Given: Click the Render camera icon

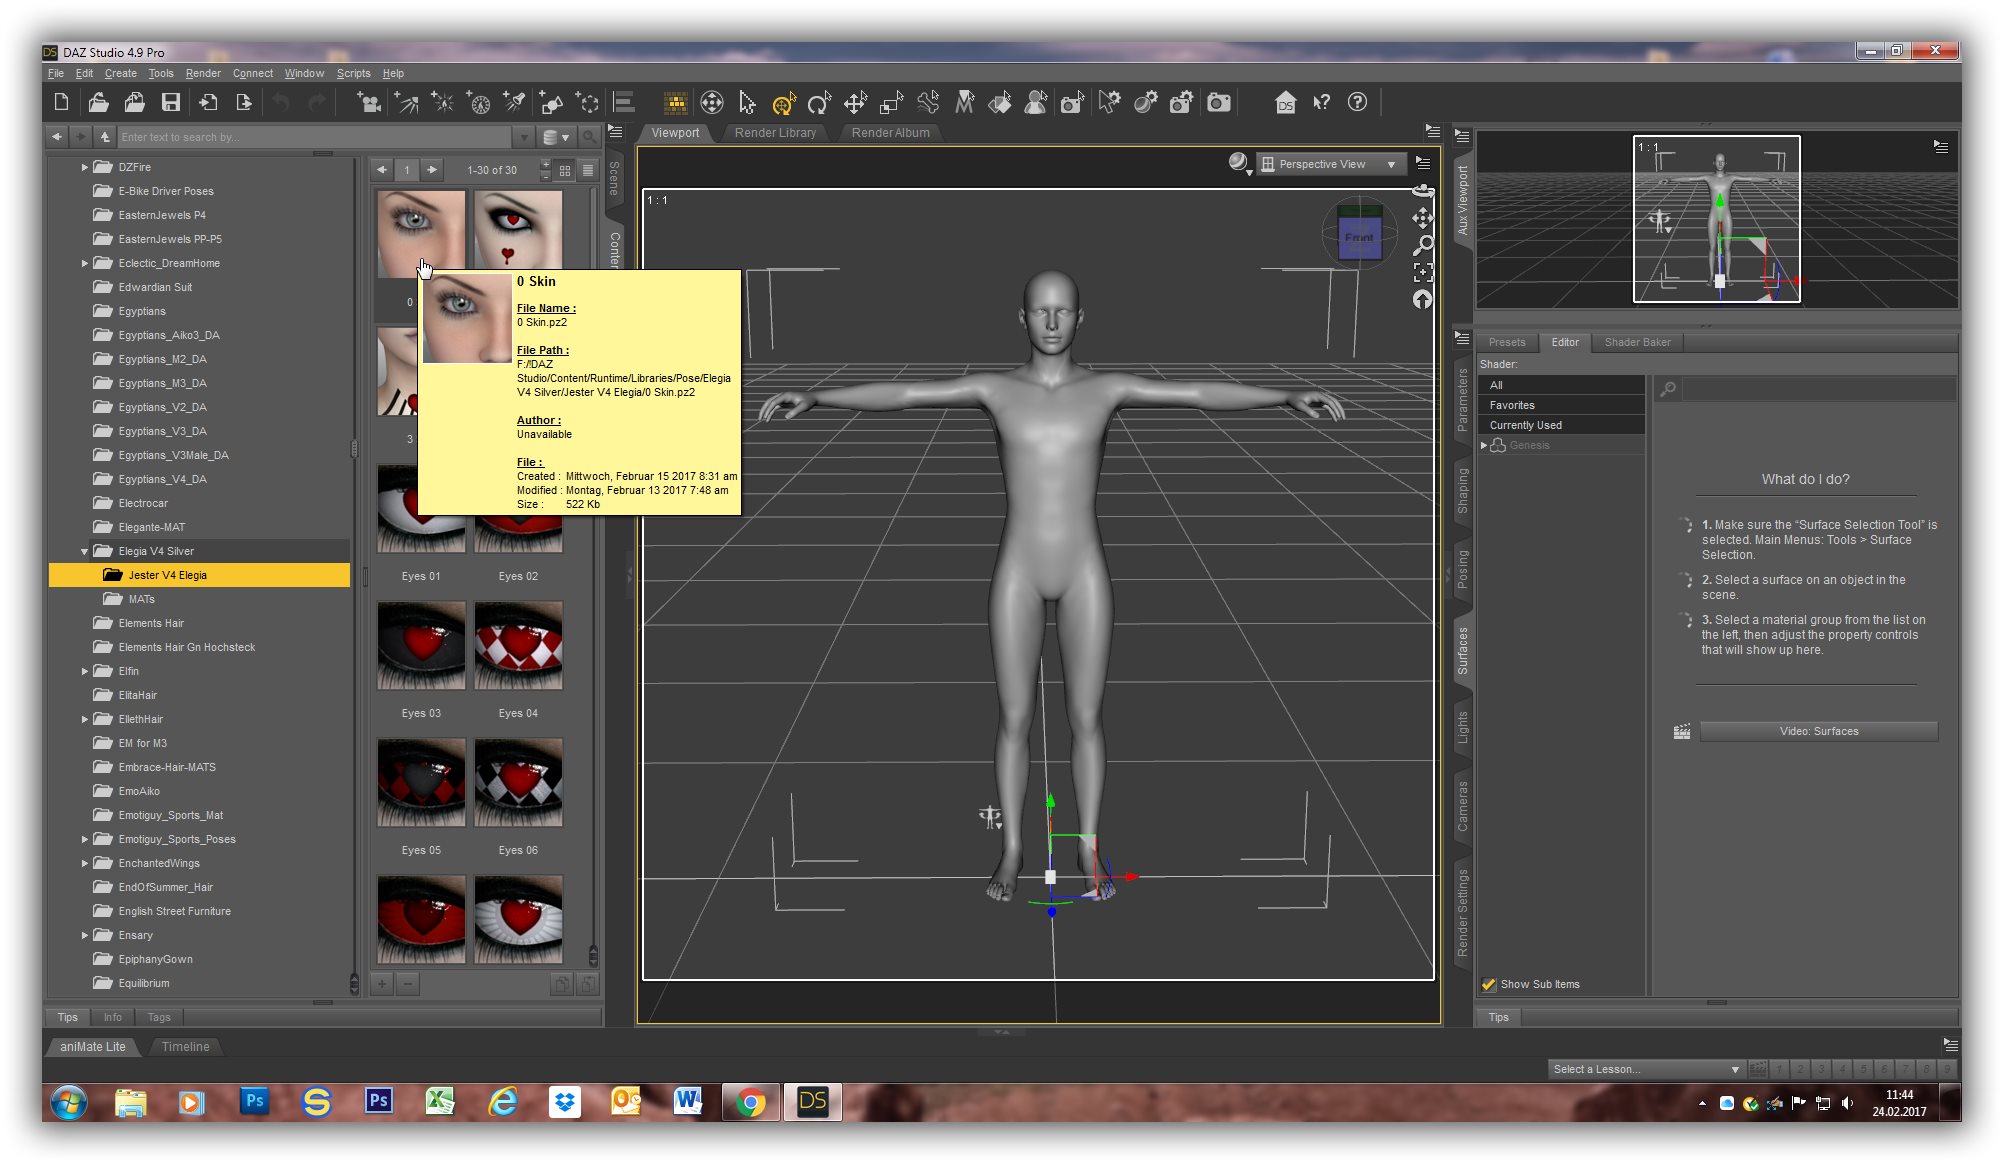Looking at the screenshot, I should tap(1219, 103).
